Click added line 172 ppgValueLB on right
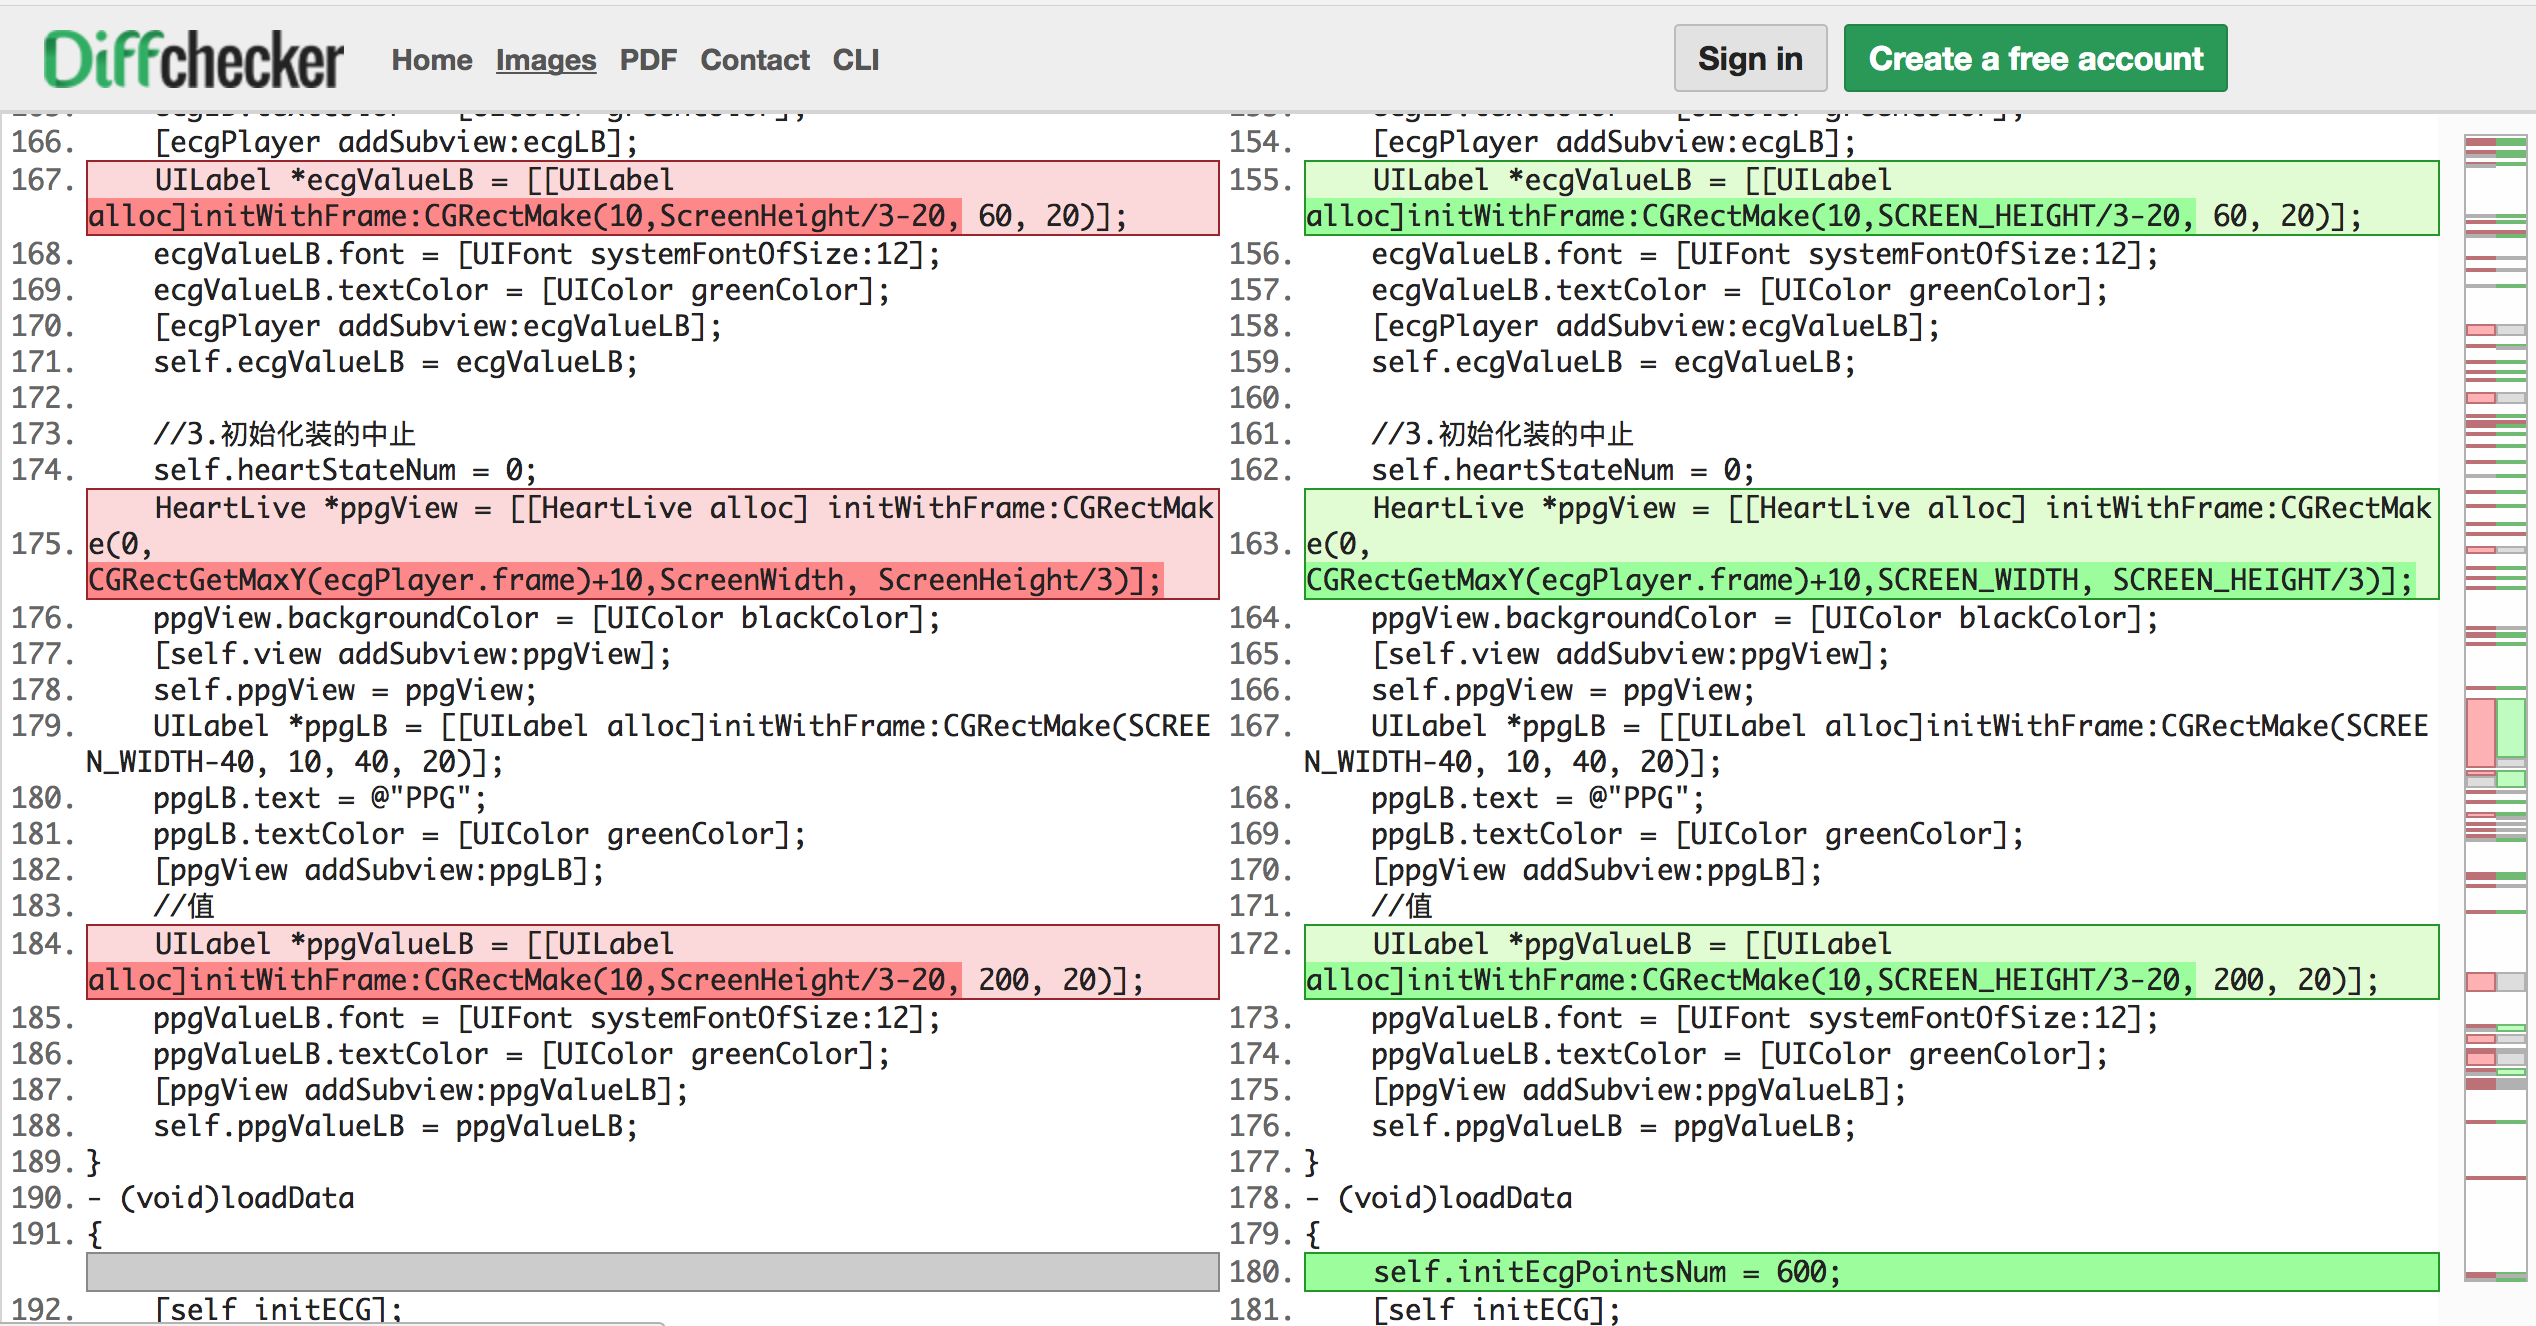 pyautogui.click(x=1870, y=962)
